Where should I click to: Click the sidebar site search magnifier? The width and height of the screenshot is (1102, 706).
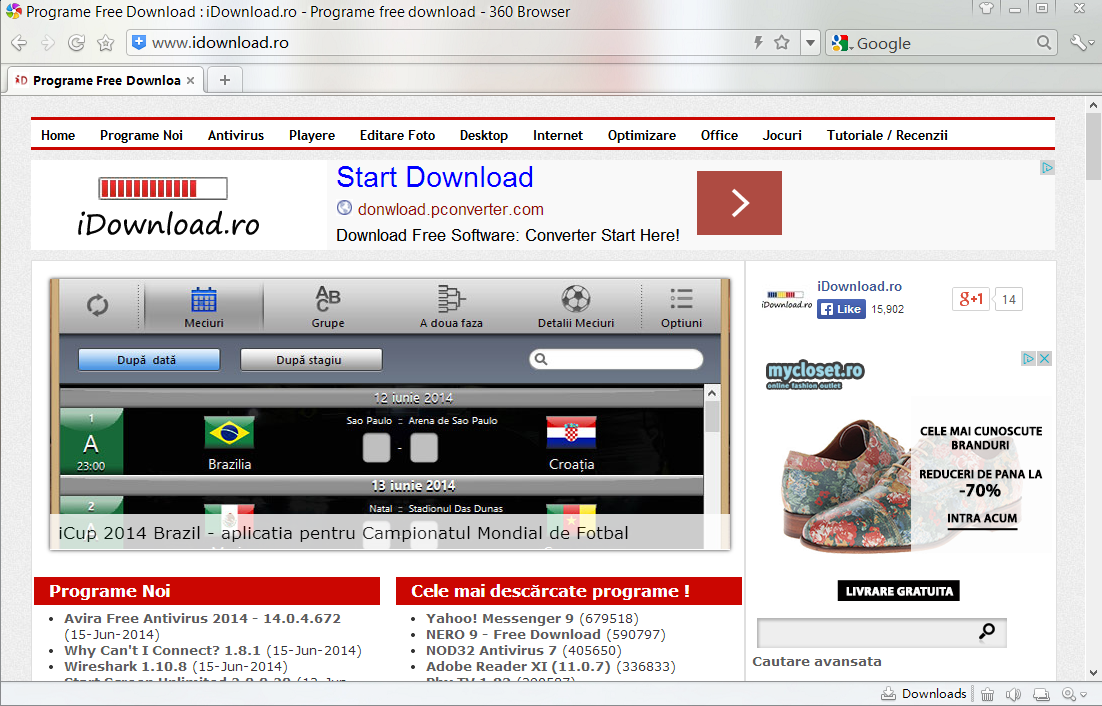pyautogui.click(x=987, y=632)
